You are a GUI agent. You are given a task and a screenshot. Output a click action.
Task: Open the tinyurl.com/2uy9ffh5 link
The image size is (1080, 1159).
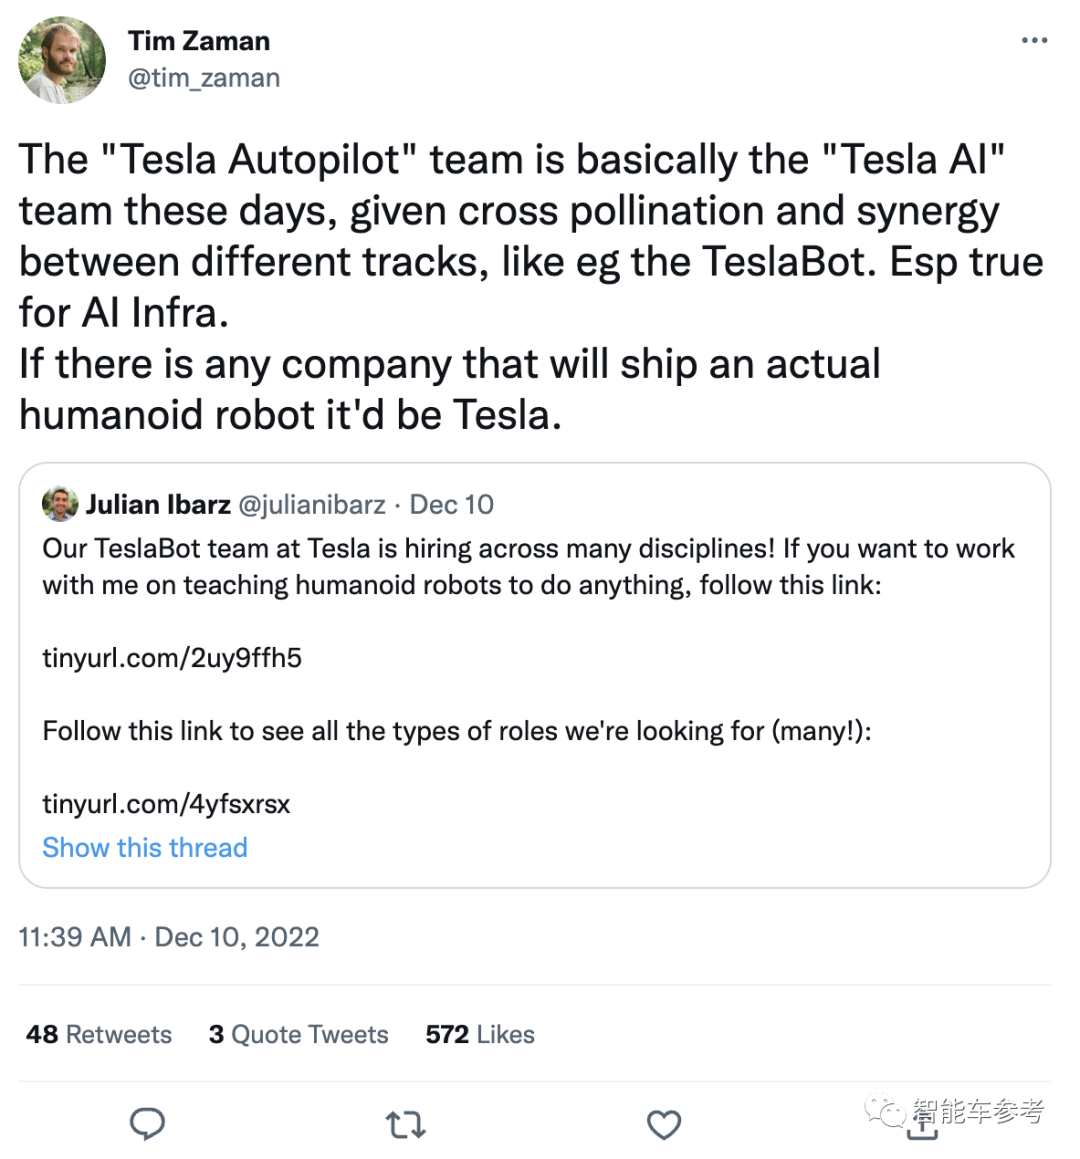pyautogui.click(x=172, y=658)
